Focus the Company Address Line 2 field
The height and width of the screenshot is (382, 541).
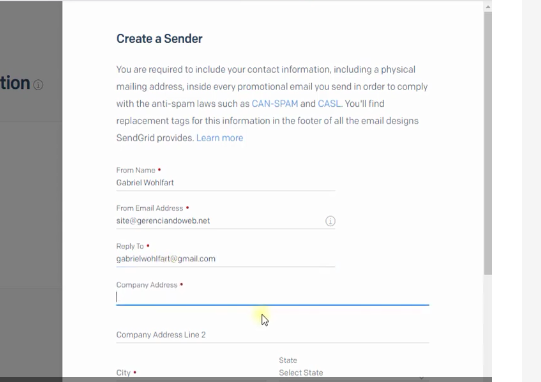273,335
